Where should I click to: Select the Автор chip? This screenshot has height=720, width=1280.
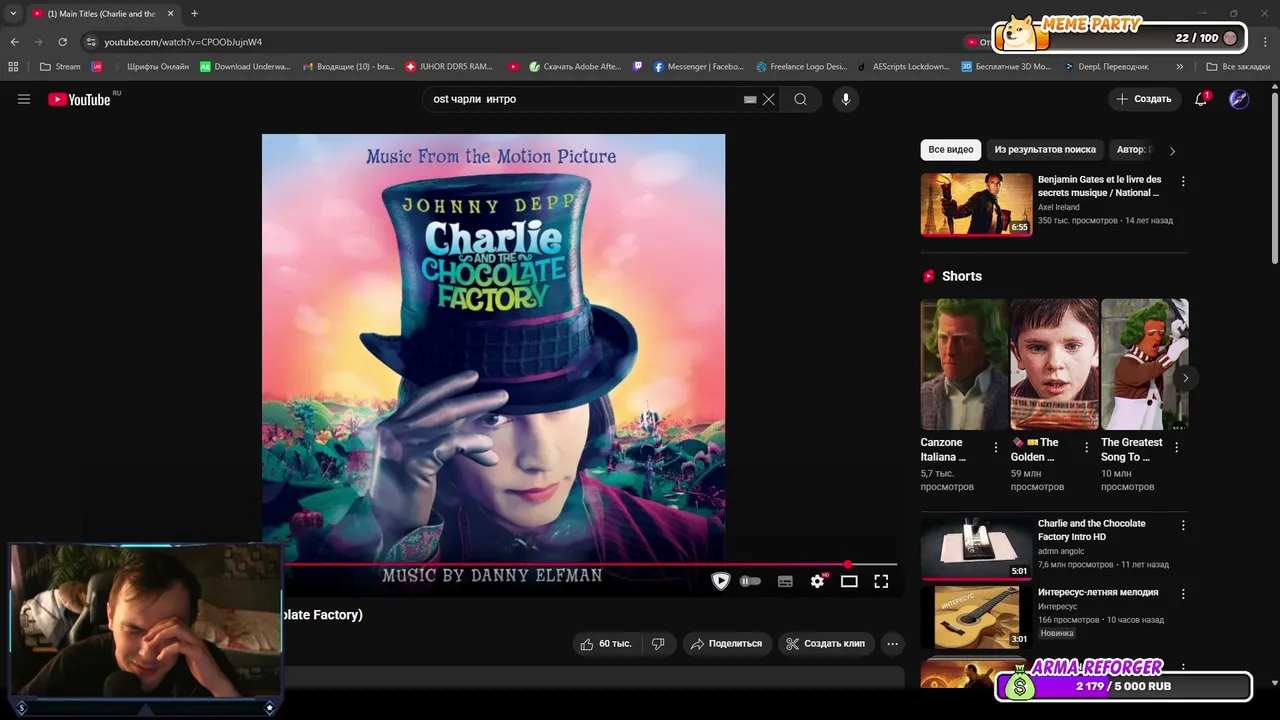point(1134,150)
